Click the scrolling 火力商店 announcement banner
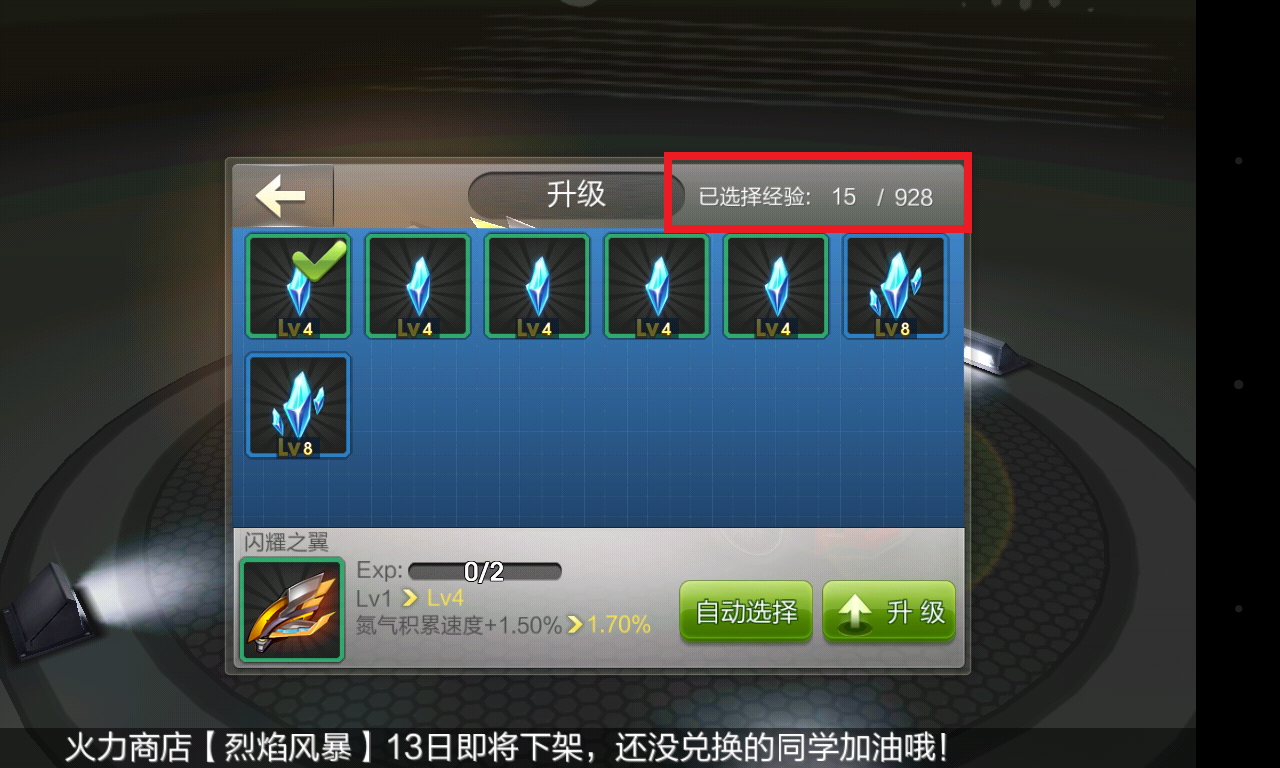The image size is (1280, 768). [506, 748]
